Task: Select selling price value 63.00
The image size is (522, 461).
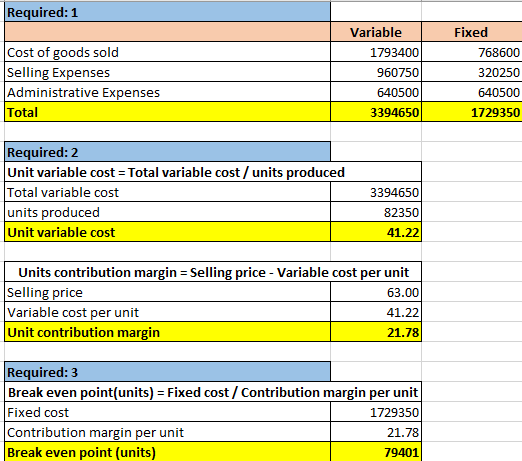Action: 376,292
